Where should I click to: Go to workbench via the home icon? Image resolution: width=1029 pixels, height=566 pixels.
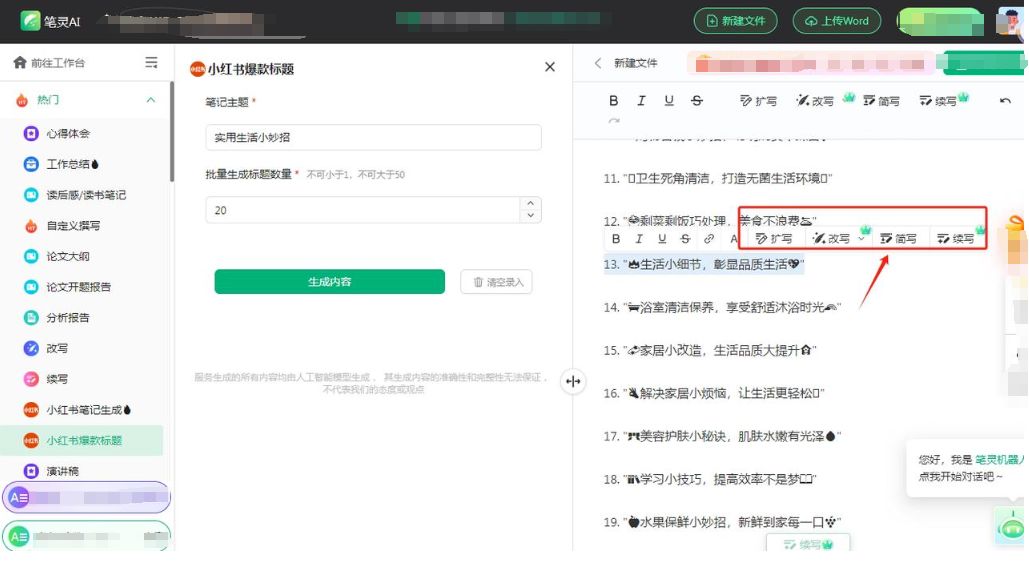coord(20,62)
